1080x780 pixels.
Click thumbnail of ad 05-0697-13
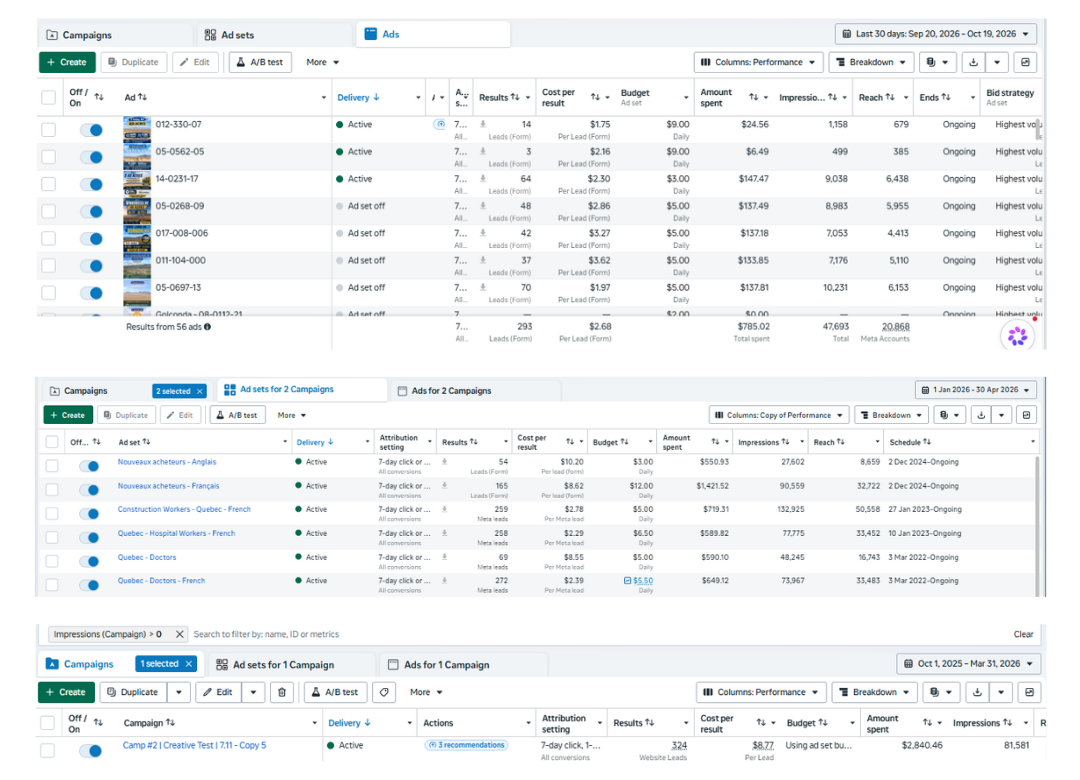[x=137, y=292]
